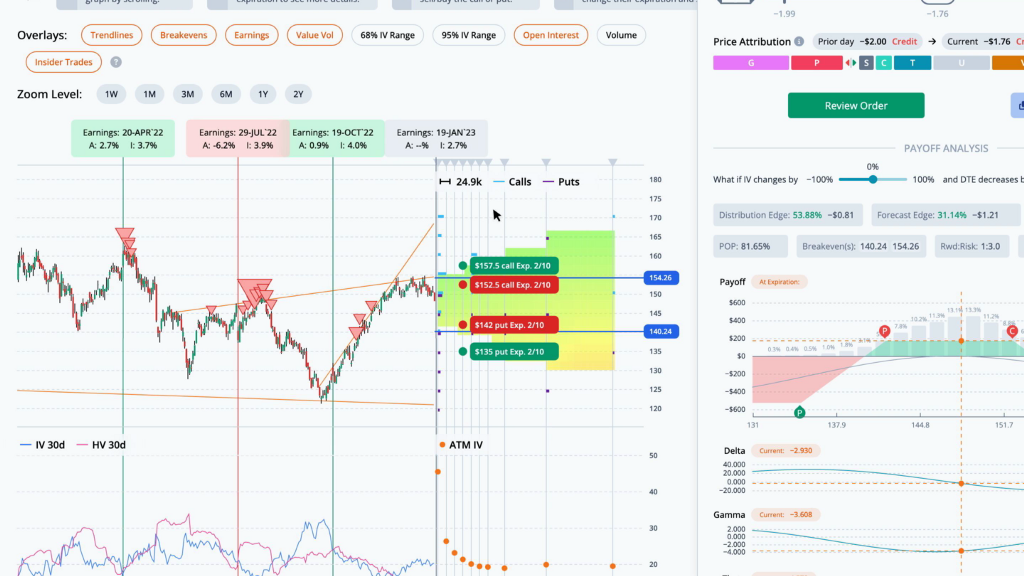Toggle the Trendlines overlay
Image resolution: width=1024 pixels, height=576 pixels.
pyautogui.click(x=112, y=35)
